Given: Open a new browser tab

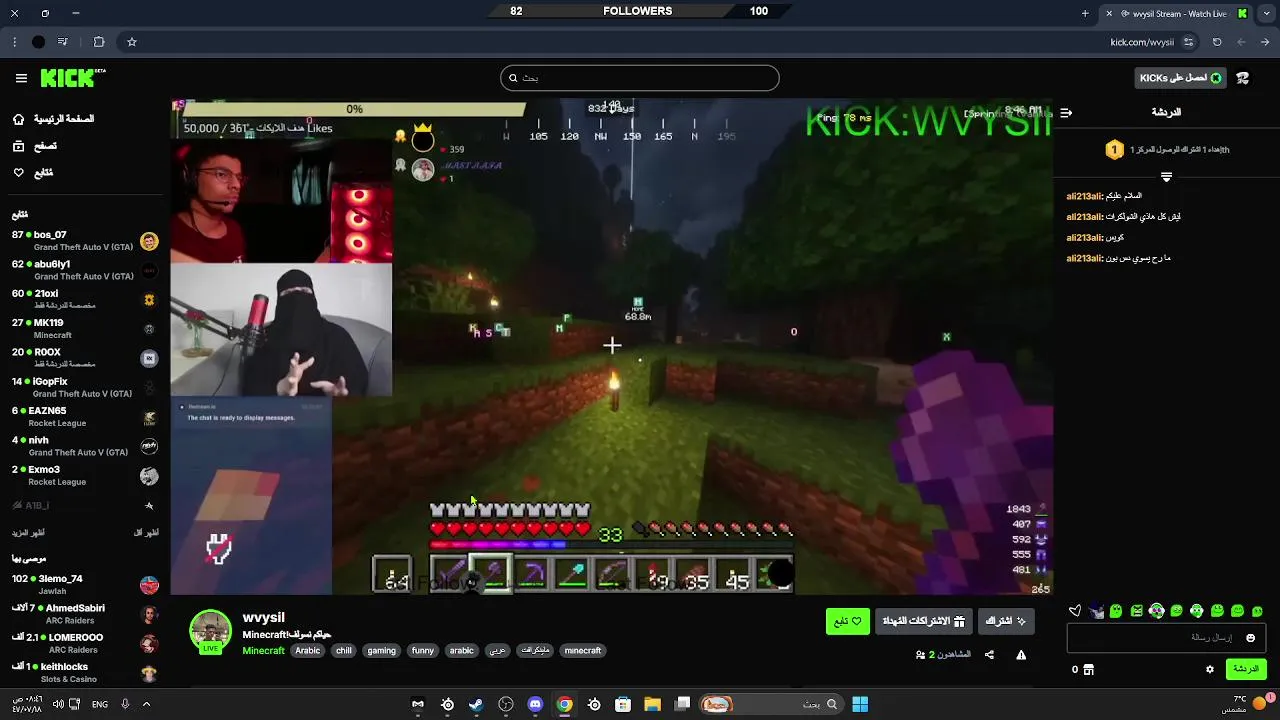Looking at the screenshot, I should [x=1085, y=13].
